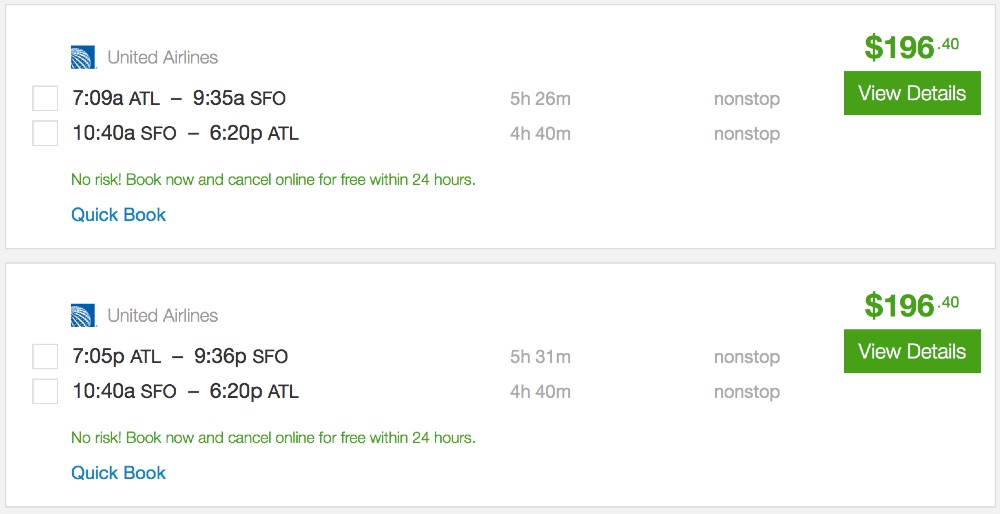This screenshot has height=514, width=1000.
Task: Click the "No risk!" cancellation notice in the second card
Action: coord(273,438)
